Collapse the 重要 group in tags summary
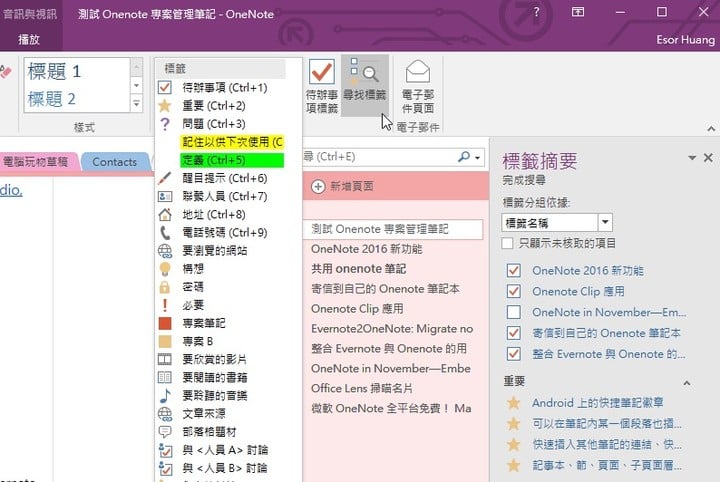Viewport: 720px width, 482px height. coord(686,382)
